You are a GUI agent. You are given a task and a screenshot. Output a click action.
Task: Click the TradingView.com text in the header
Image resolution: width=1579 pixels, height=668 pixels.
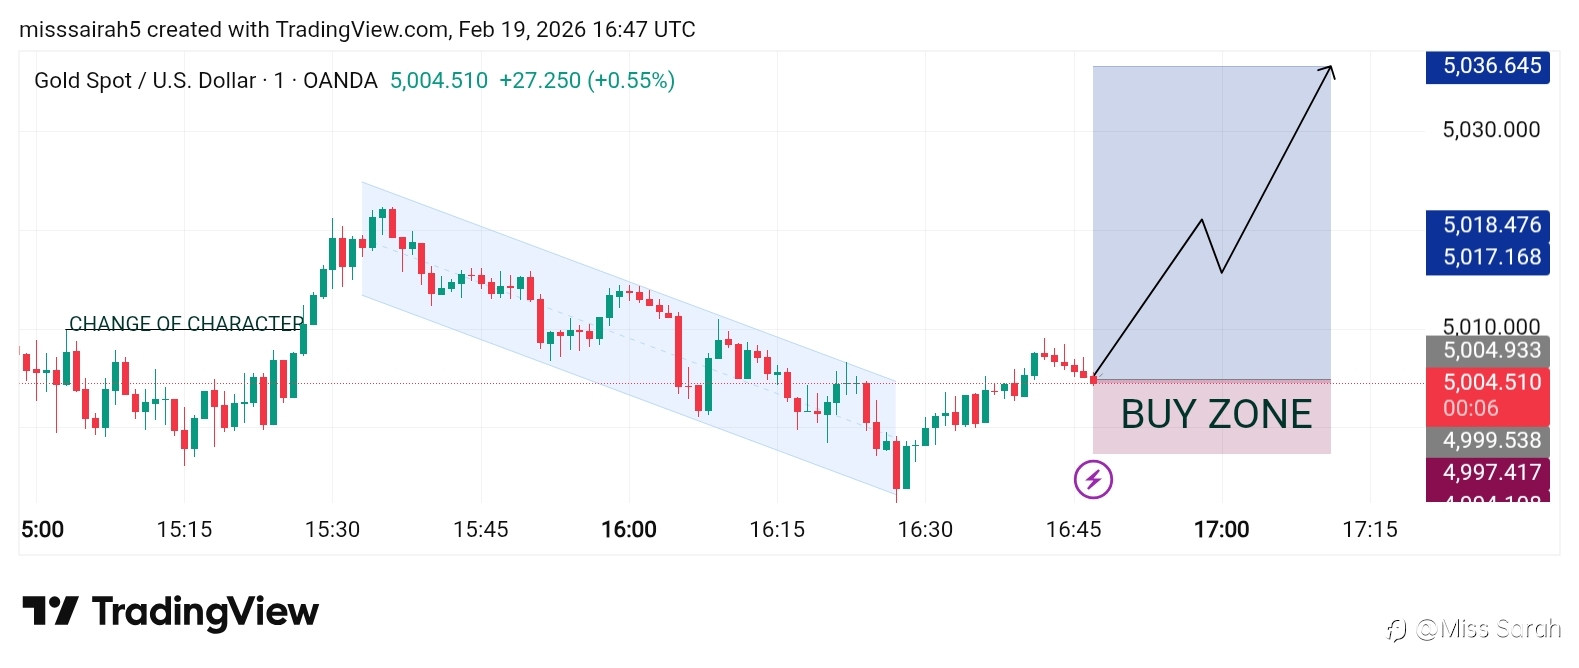click(362, 30)
